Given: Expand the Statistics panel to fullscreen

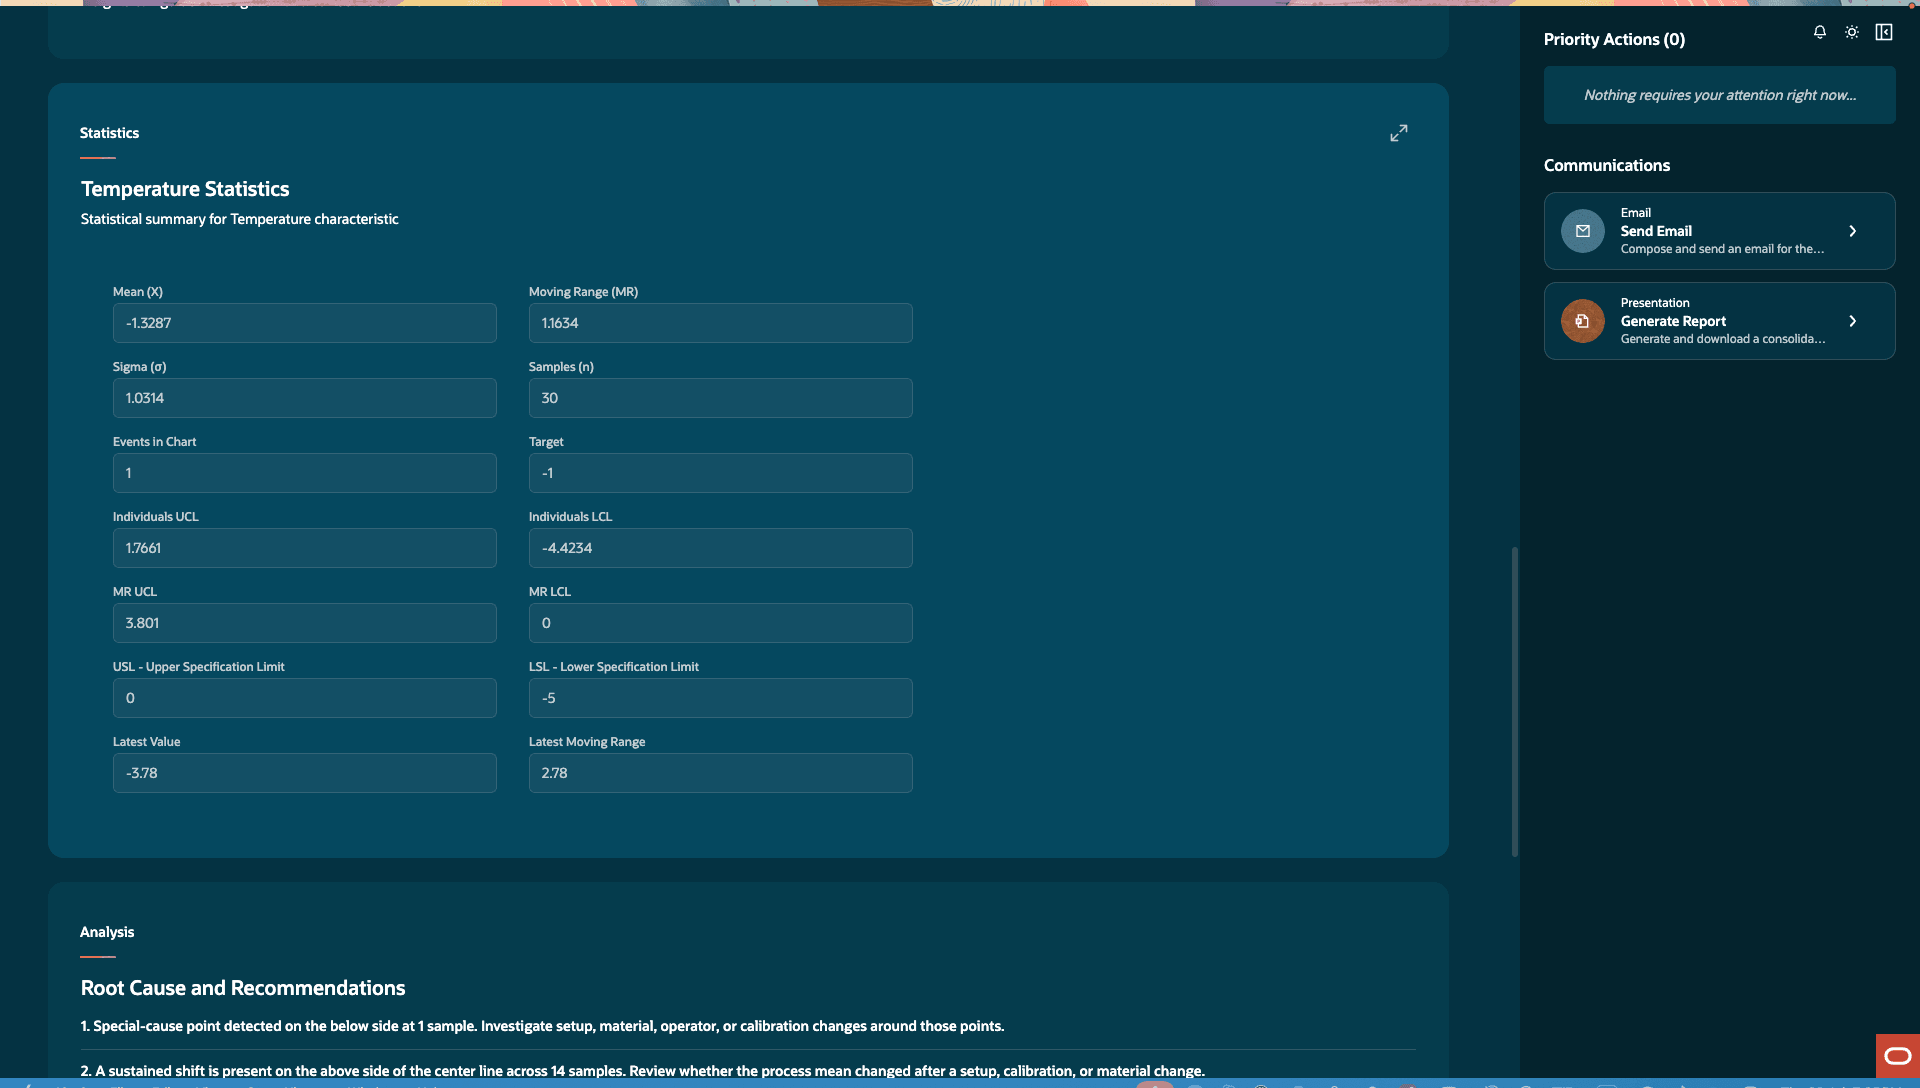Looking at the screenshot, I should click(x=1398, y=133).
